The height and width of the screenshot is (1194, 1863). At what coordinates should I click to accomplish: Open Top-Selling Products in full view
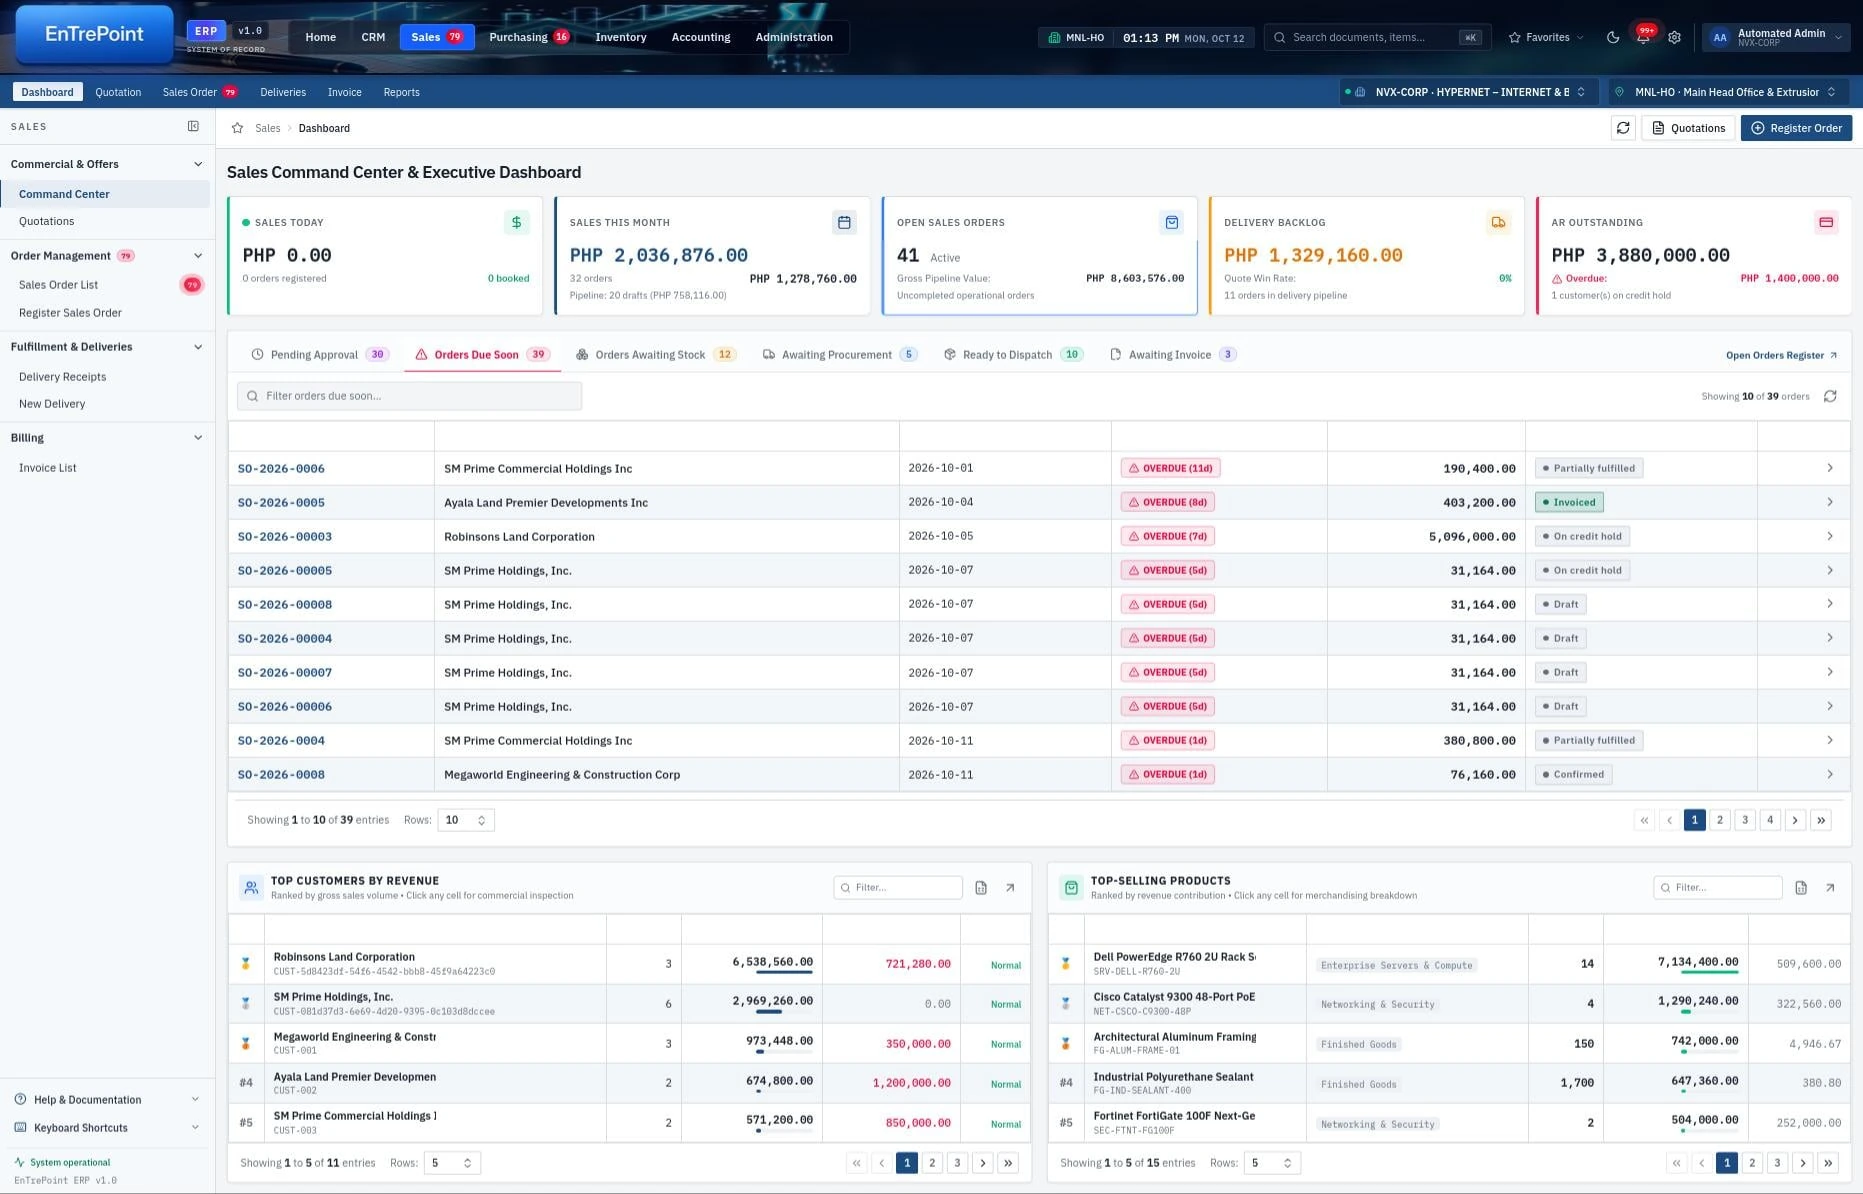click(1830, 887)
